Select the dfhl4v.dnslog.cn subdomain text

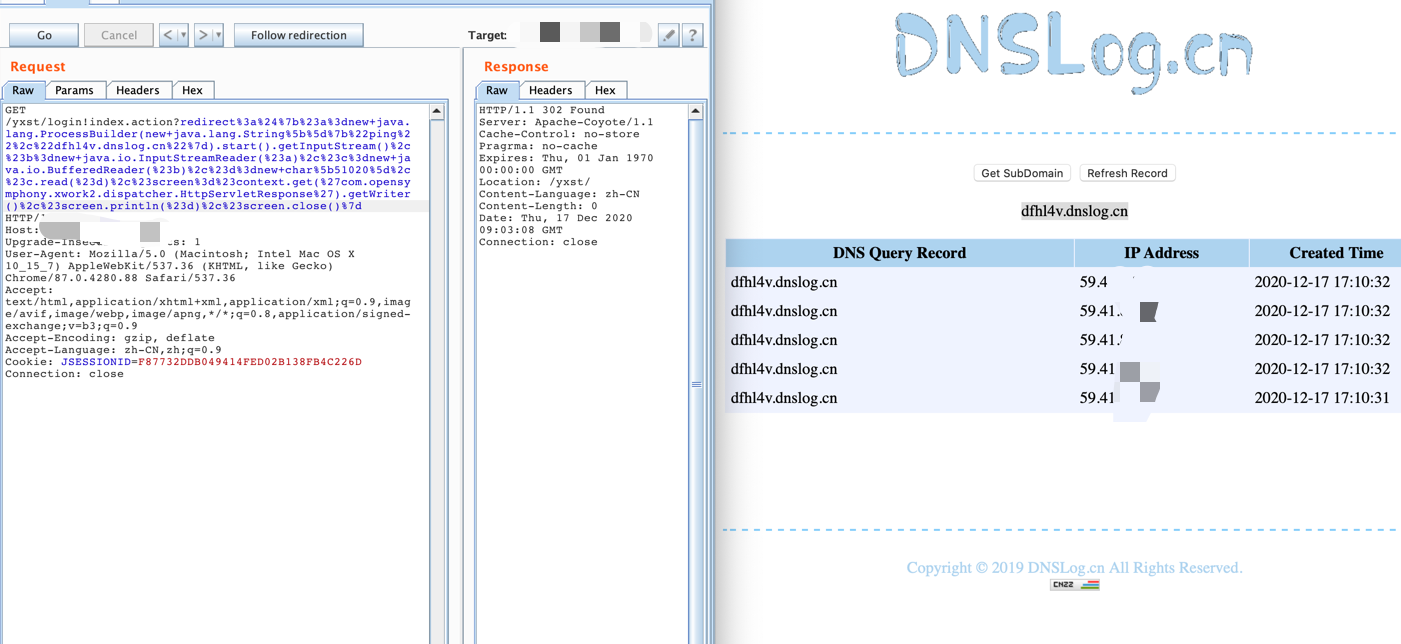(x=1074, y=211)
